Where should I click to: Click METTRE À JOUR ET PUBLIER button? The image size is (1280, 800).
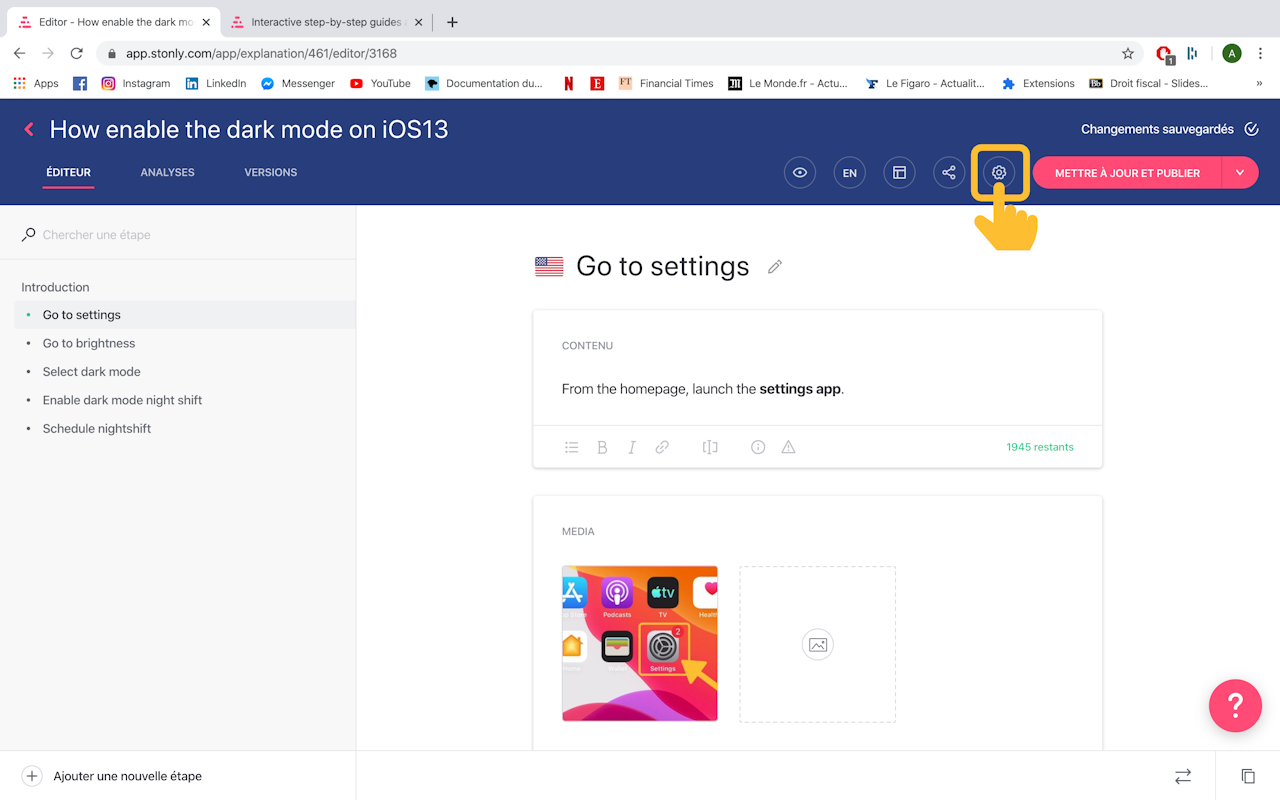tap(1127, 173)
